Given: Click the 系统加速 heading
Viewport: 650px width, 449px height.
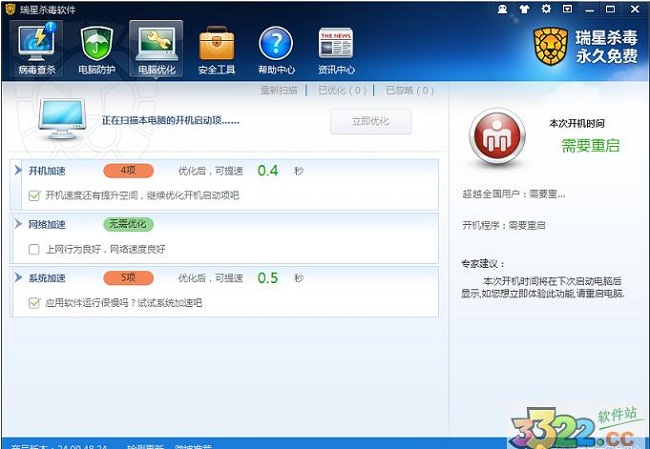Looking at the screenshot, I should pyautogui.click(x=47, y=278).
